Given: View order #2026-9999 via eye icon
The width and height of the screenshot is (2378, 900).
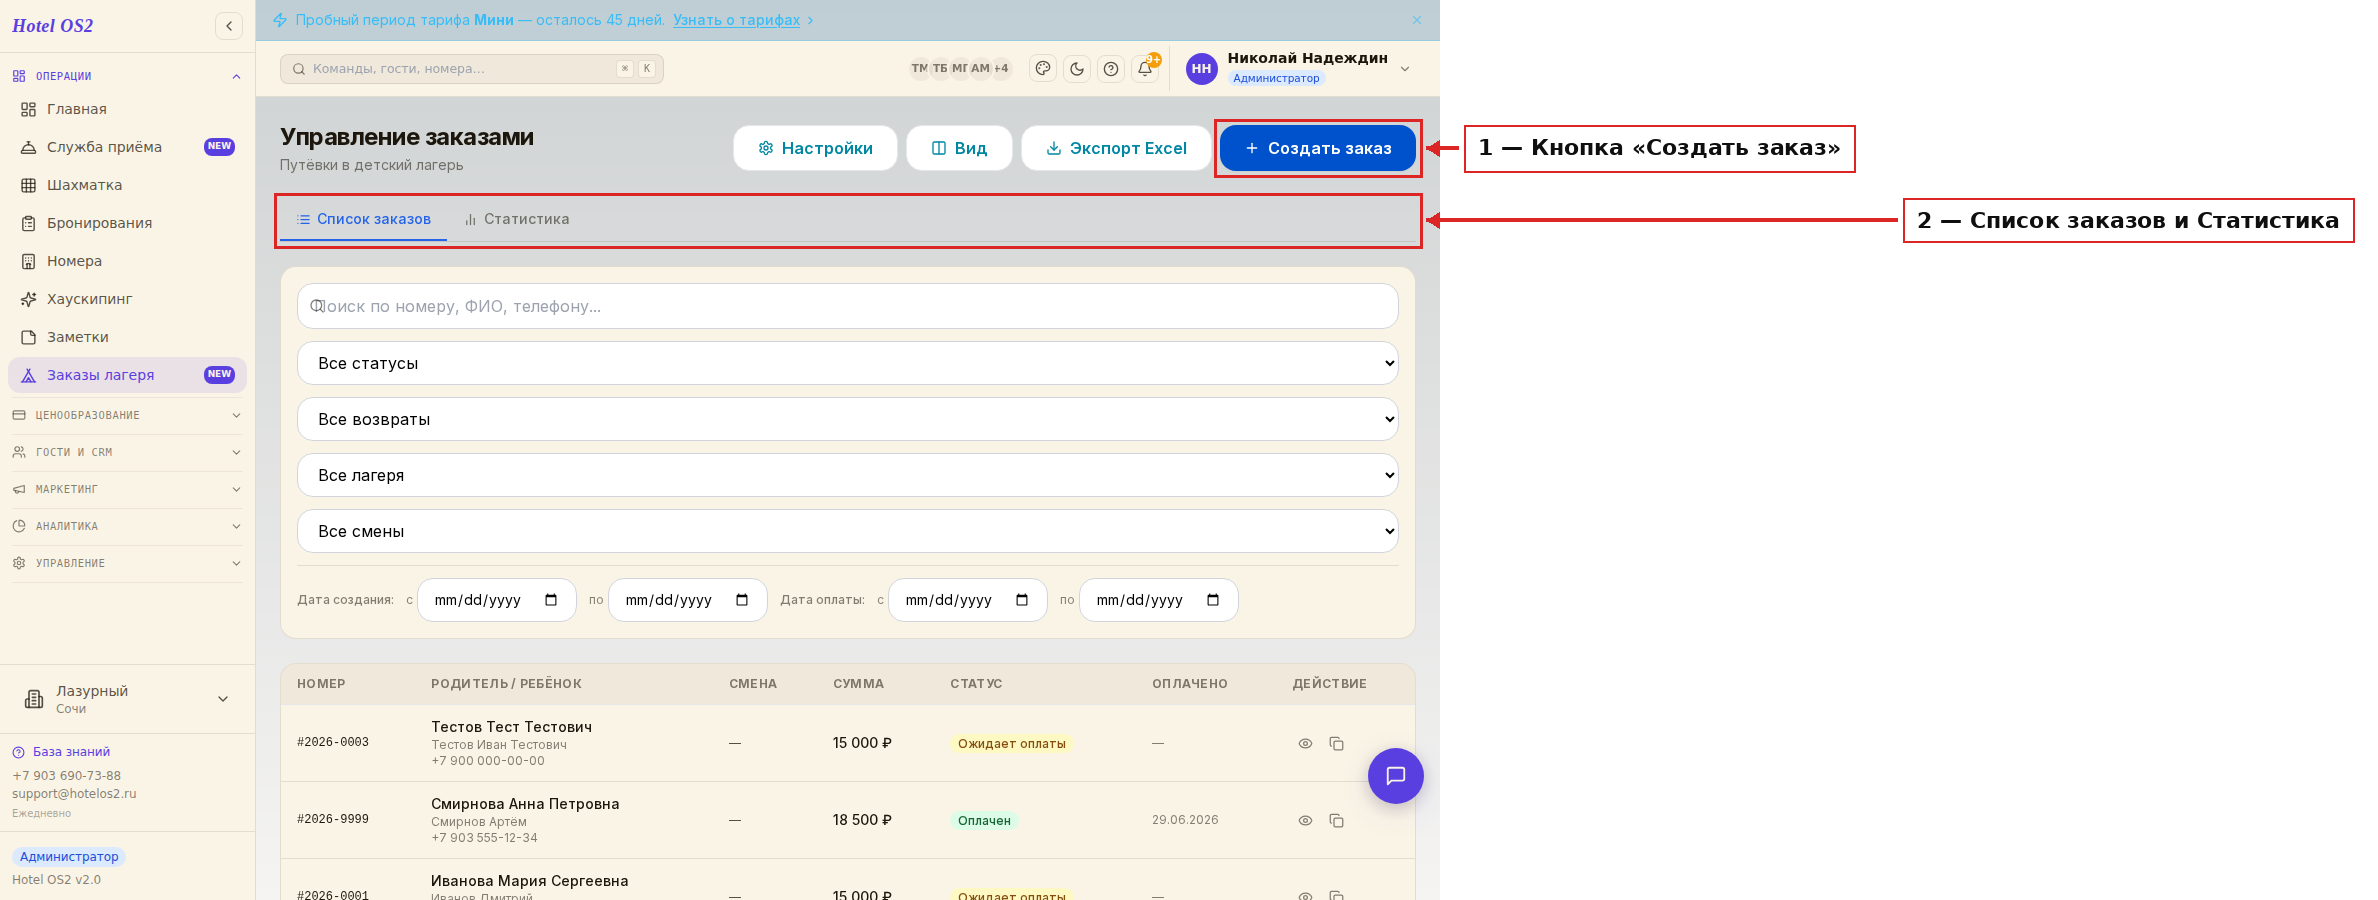Looking at the screenshot, I should click(x=1305, y=821).
